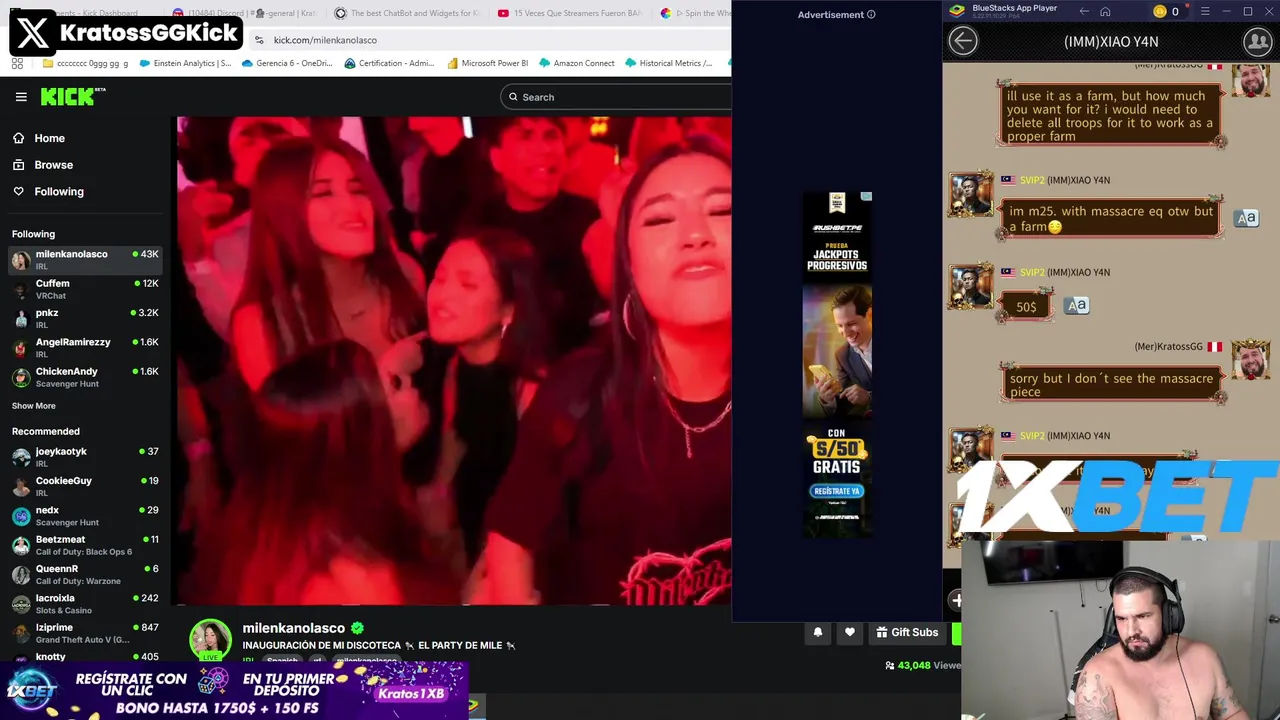Translate the 'im m25. with massacre' message
This screenshot has width=1280, height=720.
tap(1246, 218)
